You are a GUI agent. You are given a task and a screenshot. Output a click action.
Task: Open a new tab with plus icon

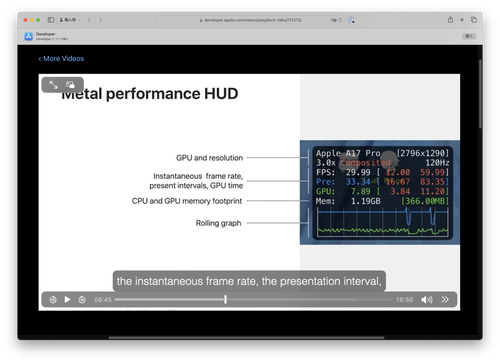462,20
